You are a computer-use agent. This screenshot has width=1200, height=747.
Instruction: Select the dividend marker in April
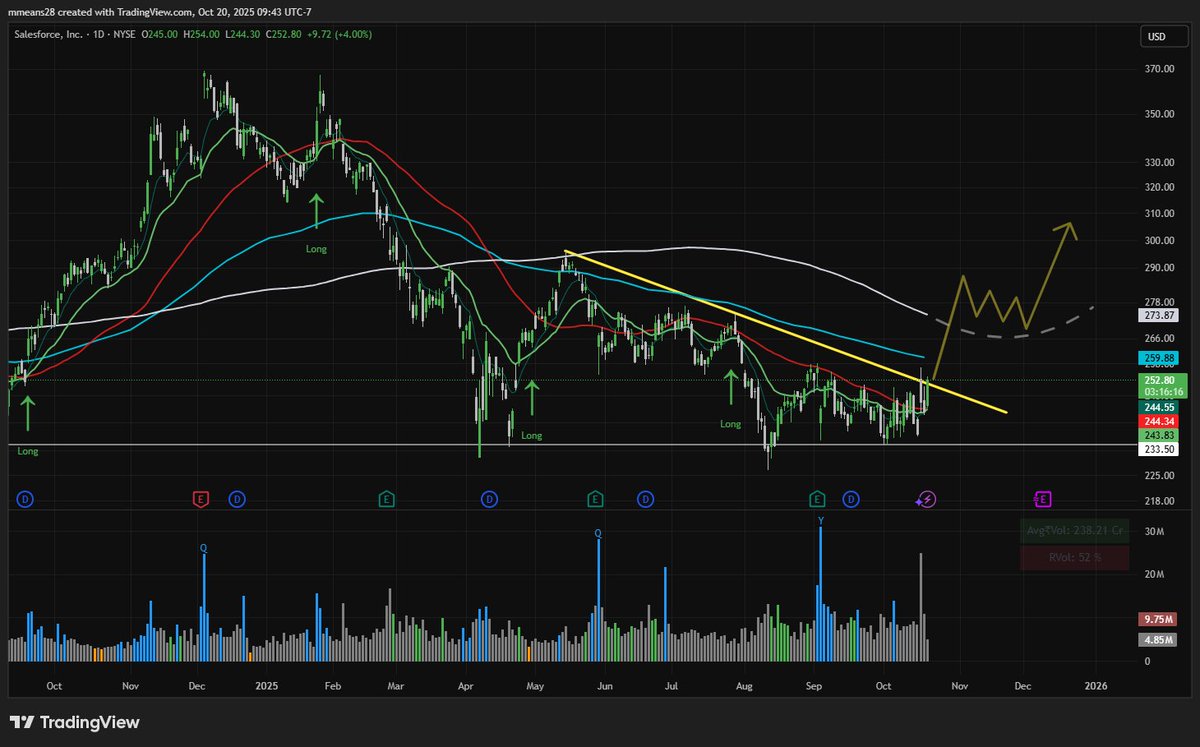489,498
